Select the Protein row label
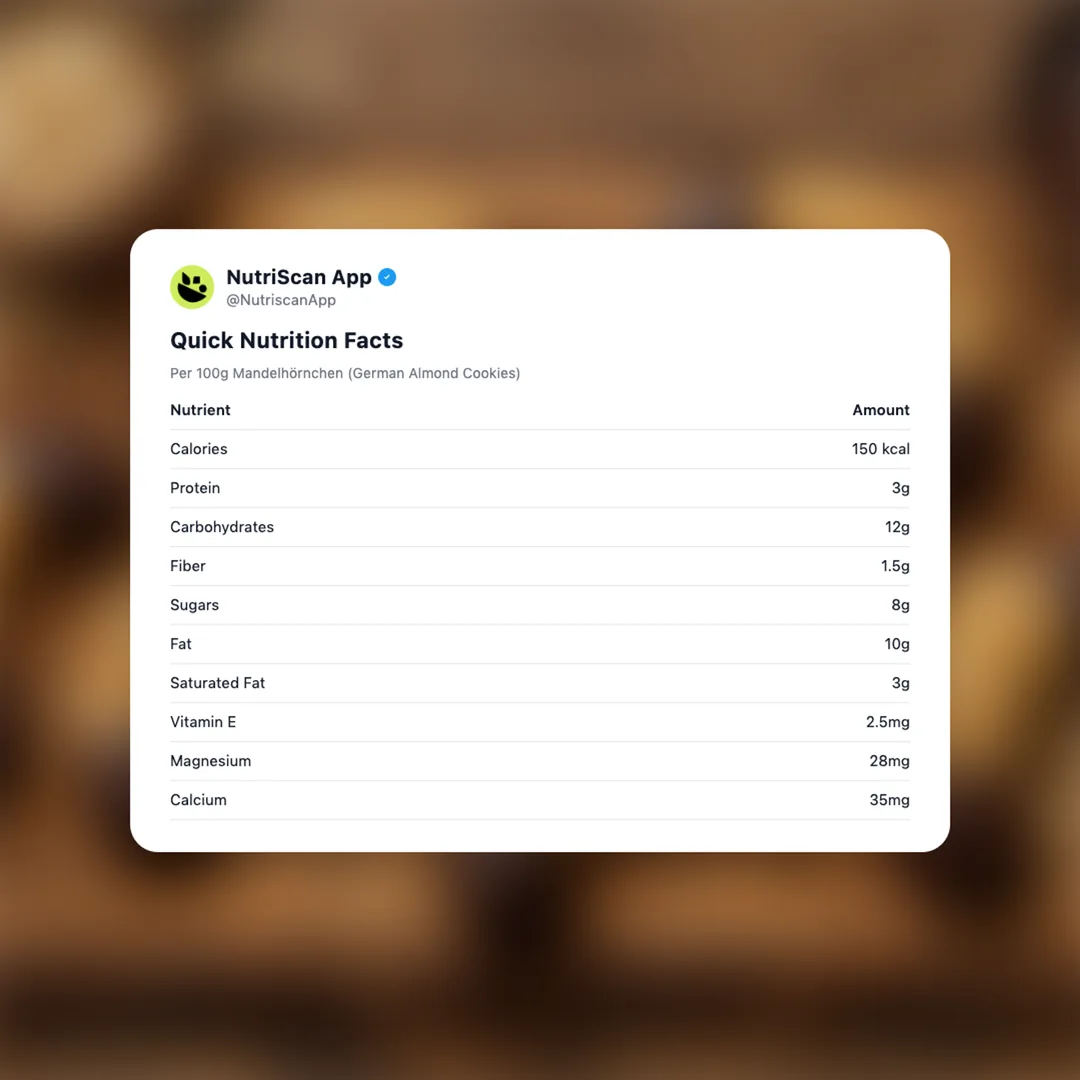 195,488
